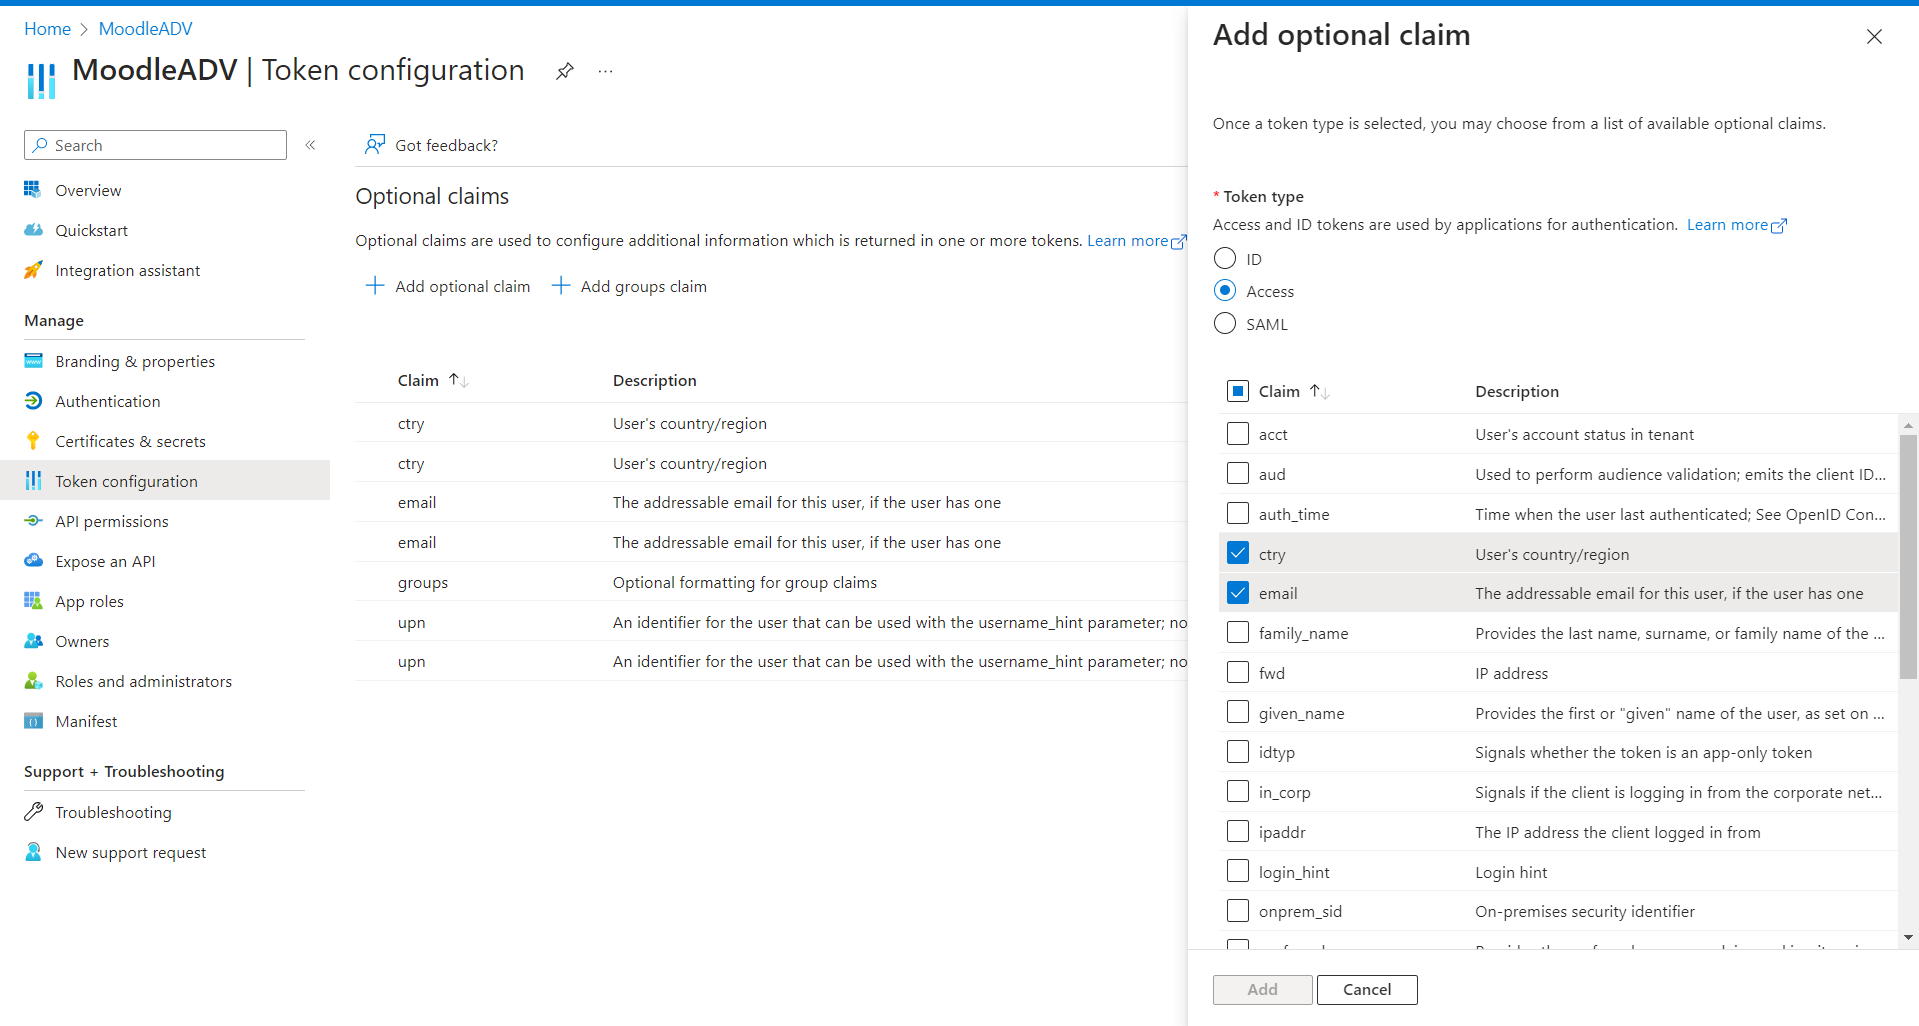Viewport: 1919px width, 1026px height.
Task: Focus the sidebar Search input field
Action: click(x=155, y=145)
